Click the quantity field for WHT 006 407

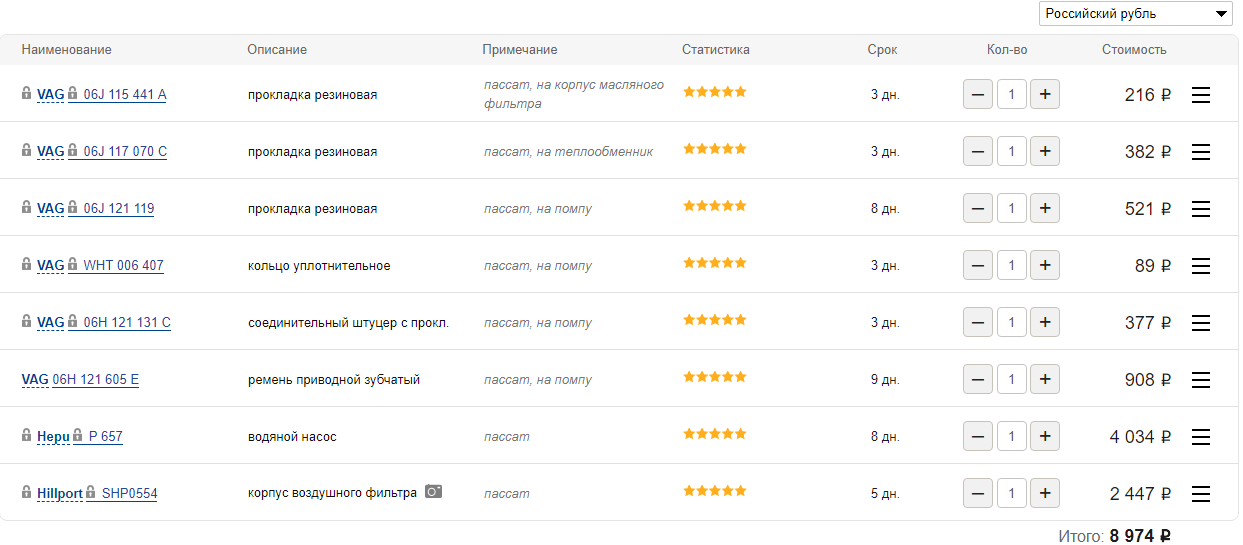(1012, 266)
